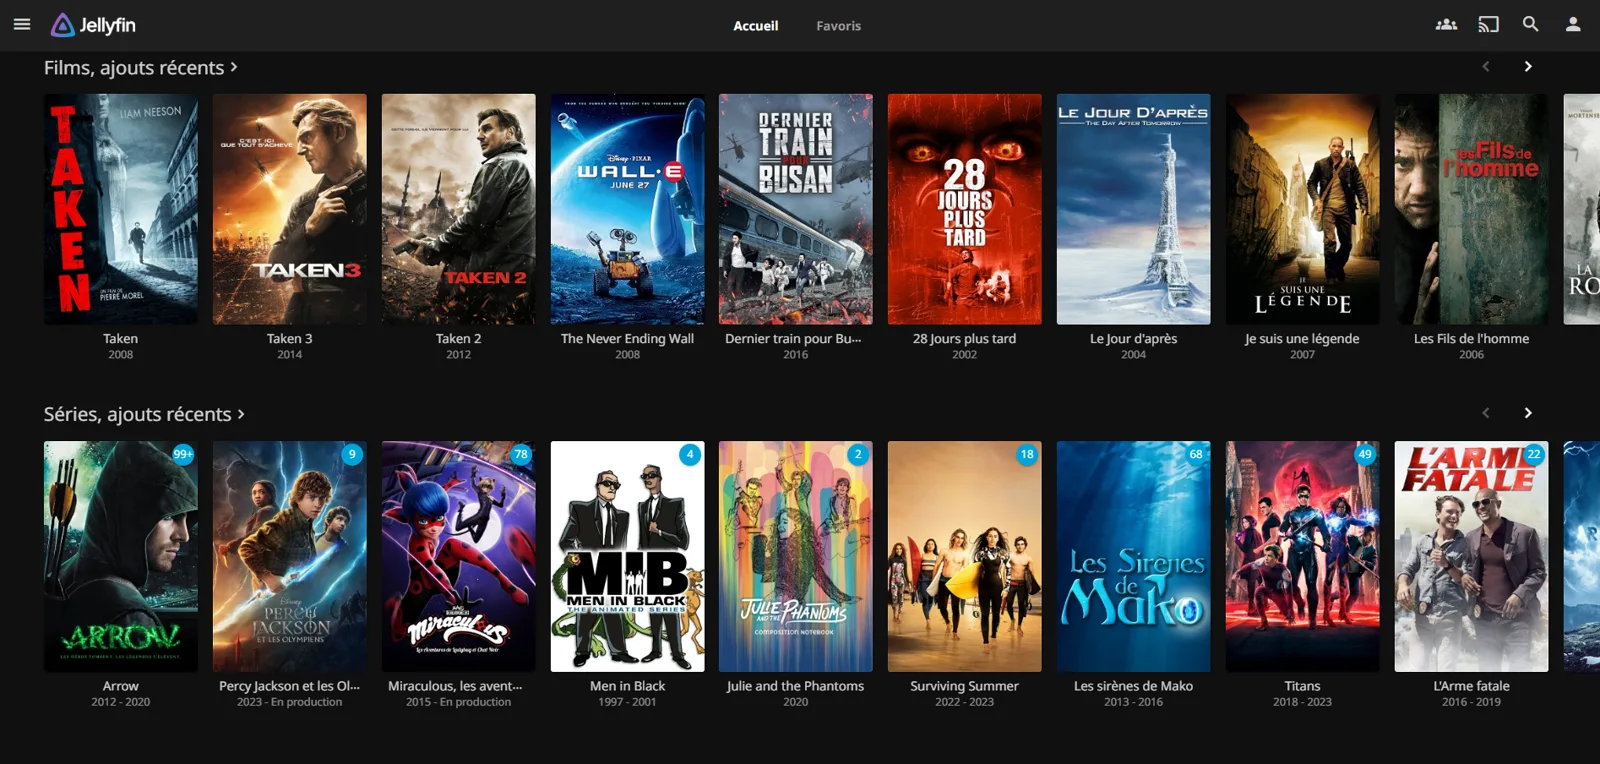Open the Titans series poster
Screen dimensions: 1600x764
(1303, 556)
